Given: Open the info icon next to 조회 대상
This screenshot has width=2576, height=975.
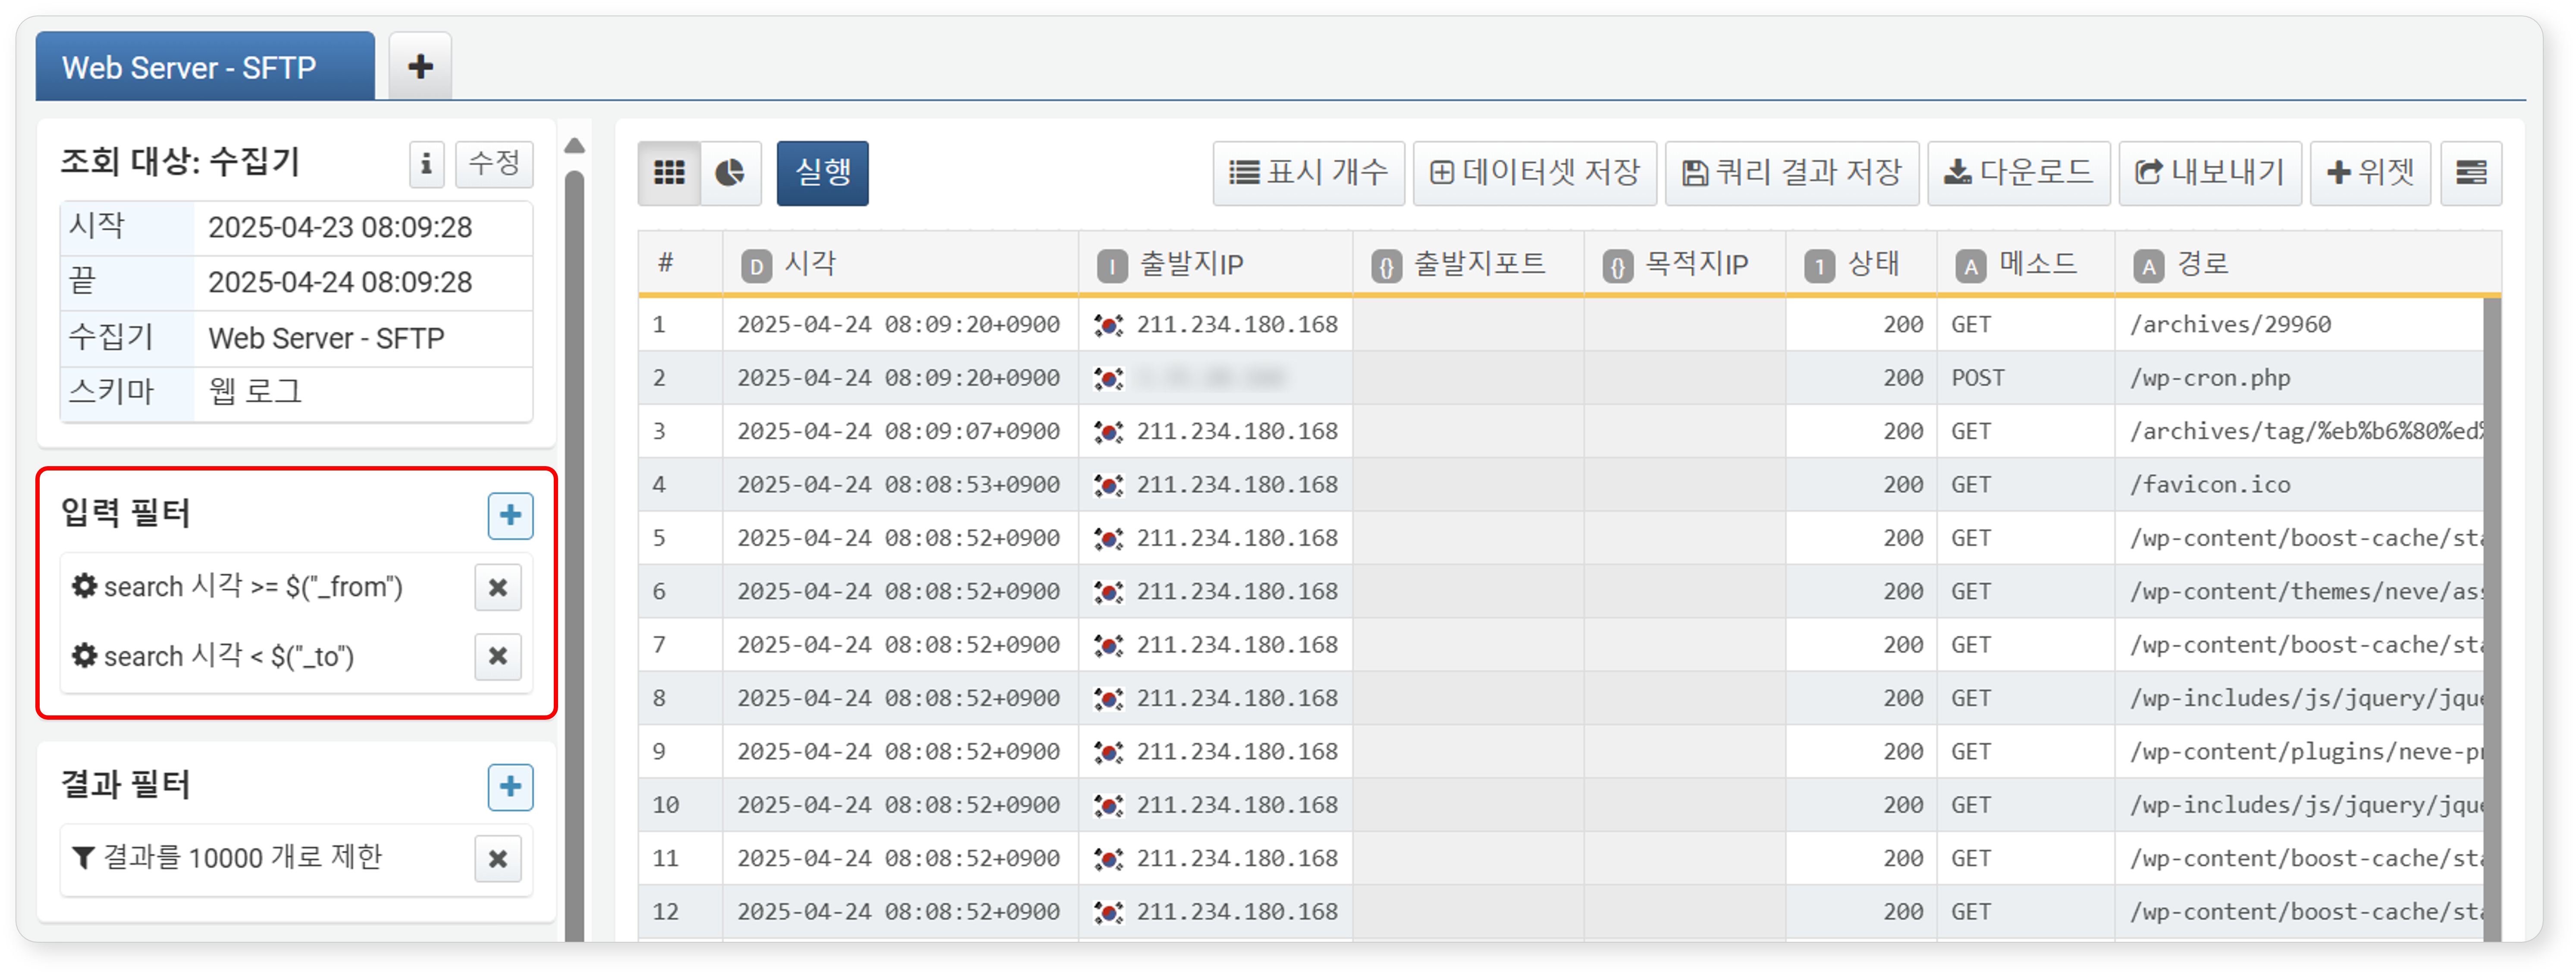Looking at the screenshot, I should [426, 163].
